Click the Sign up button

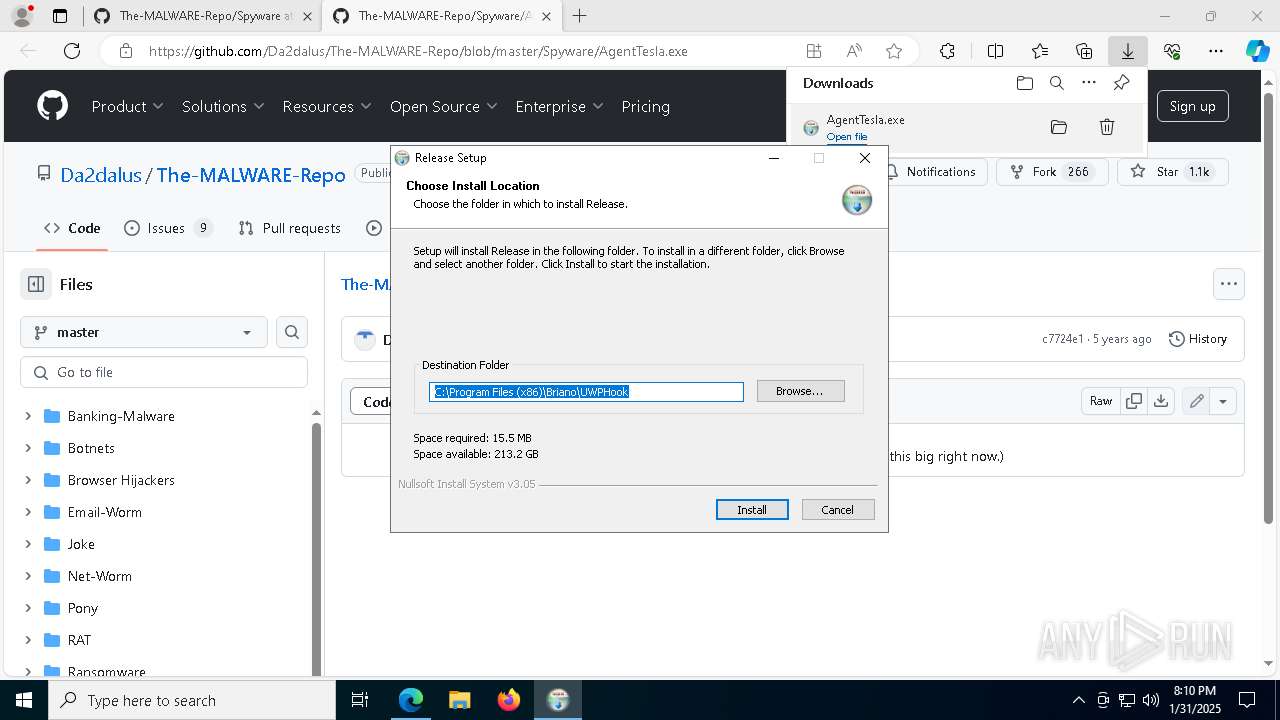tap(1192, 106)
